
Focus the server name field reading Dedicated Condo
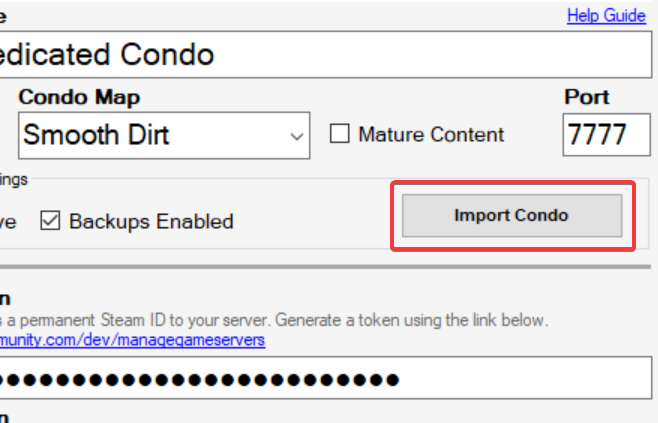pos(325,55)
